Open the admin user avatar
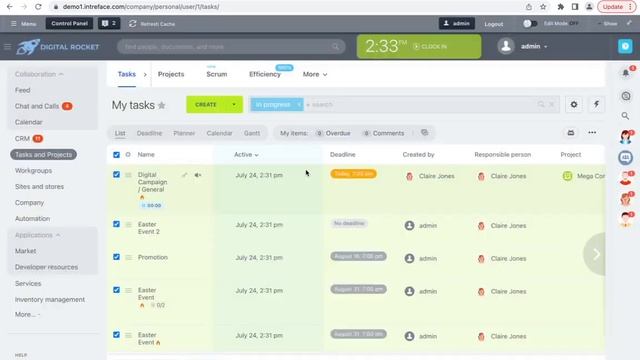Screen dimensions: 640x360 [506, 46]
